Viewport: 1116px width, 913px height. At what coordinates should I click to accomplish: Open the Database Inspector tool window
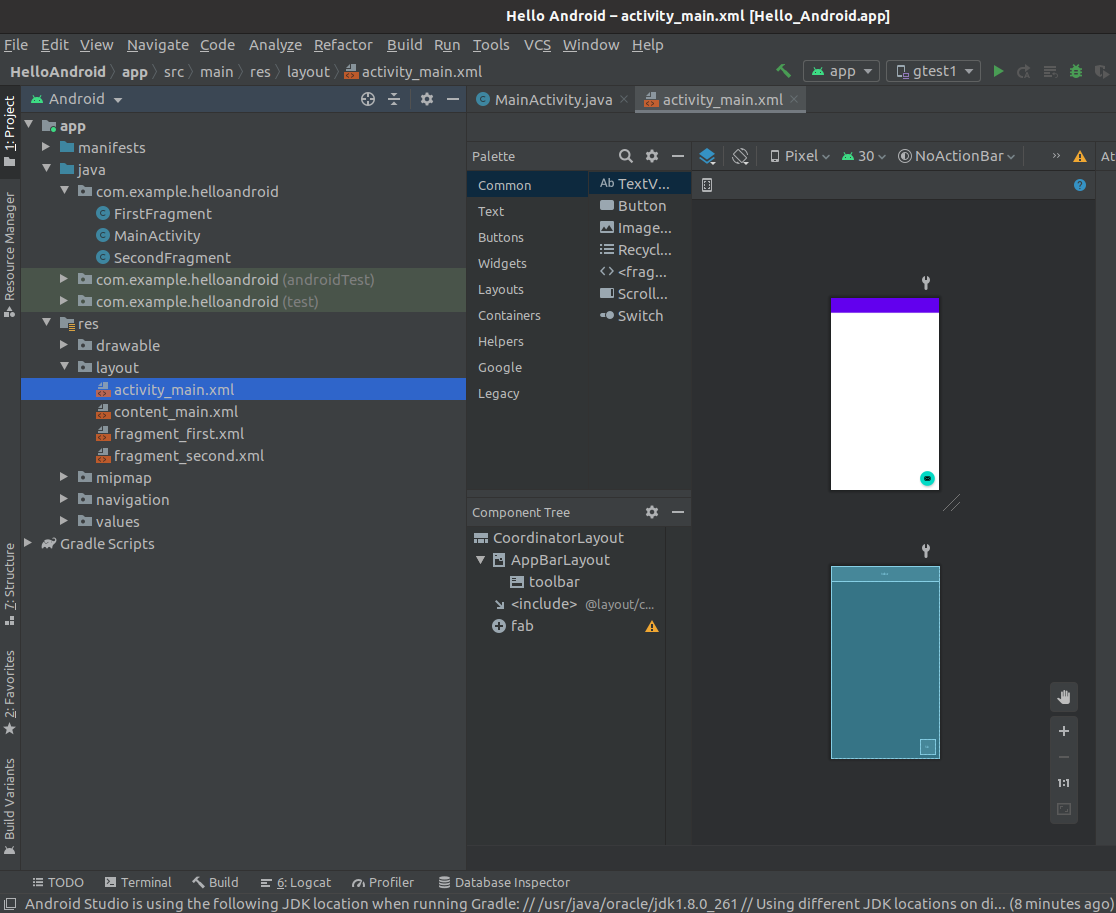click(x=504, y=882)
